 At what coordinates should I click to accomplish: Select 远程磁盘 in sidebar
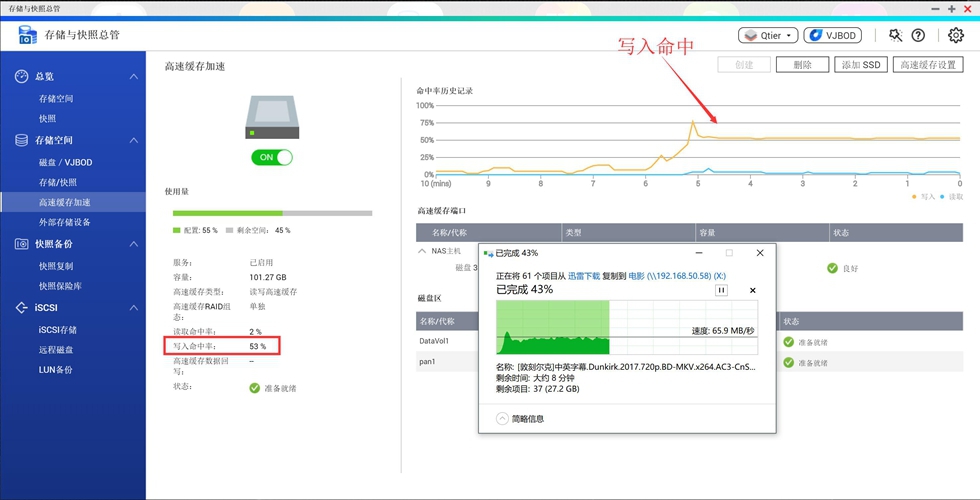[56, 350]
